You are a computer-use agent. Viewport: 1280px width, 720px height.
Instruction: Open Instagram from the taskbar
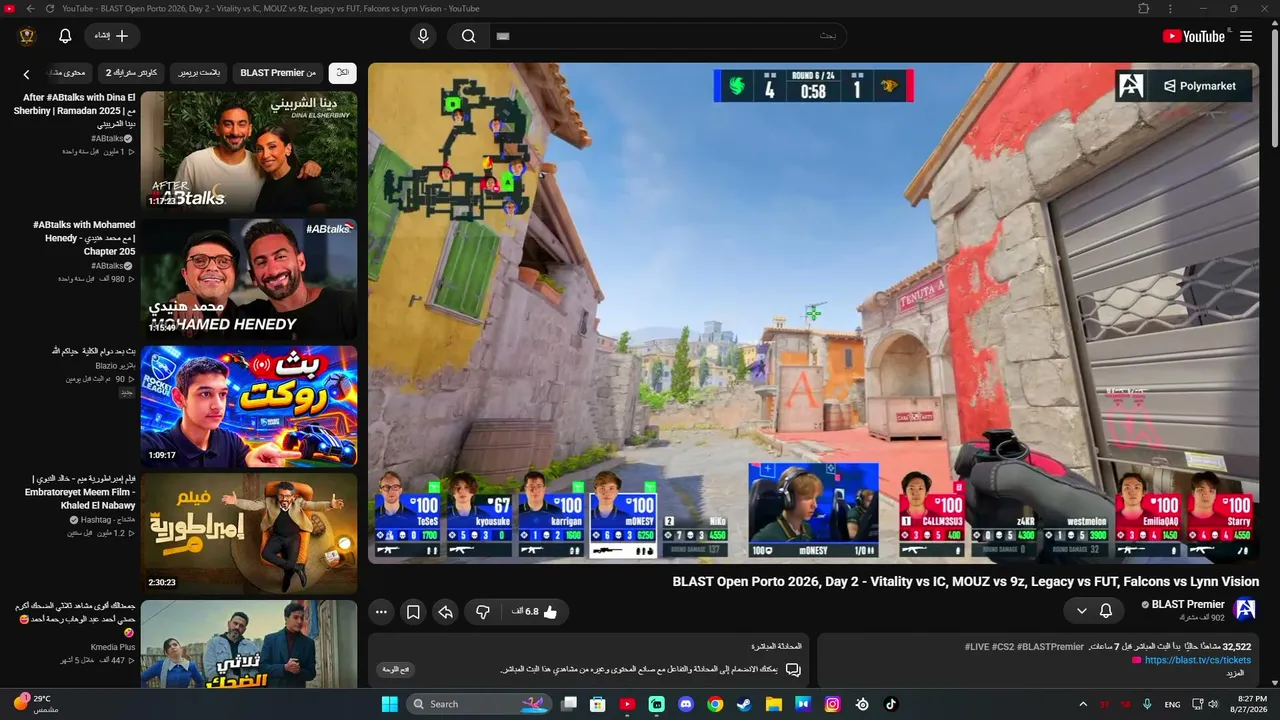coord(832,704)
